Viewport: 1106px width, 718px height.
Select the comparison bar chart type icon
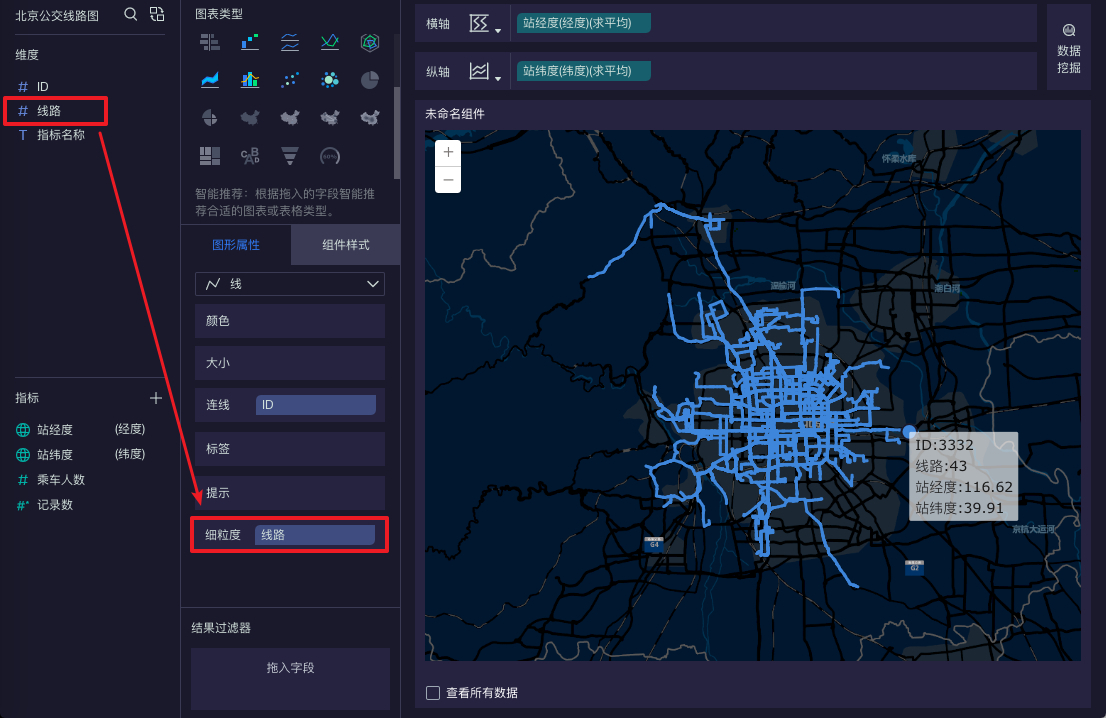point(209,42)
